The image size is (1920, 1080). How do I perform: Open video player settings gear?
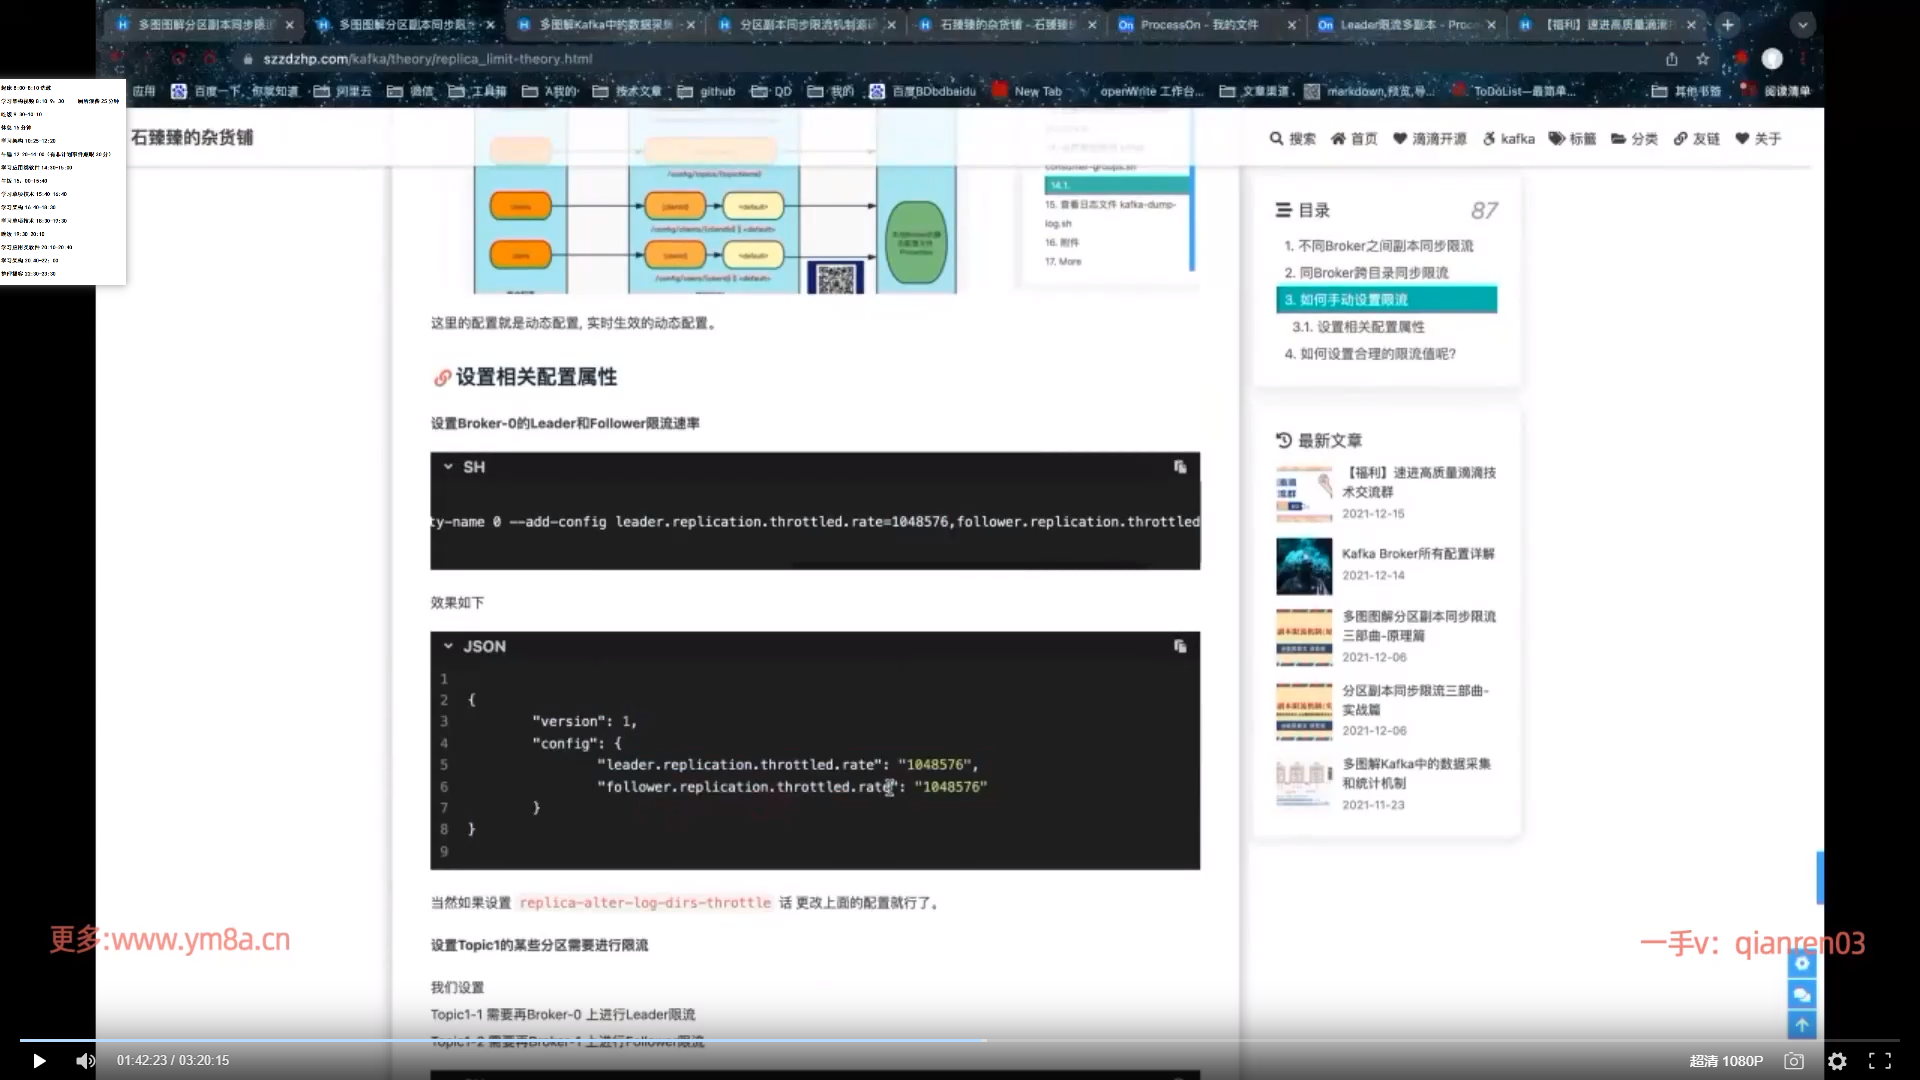pos(1837,1061)
